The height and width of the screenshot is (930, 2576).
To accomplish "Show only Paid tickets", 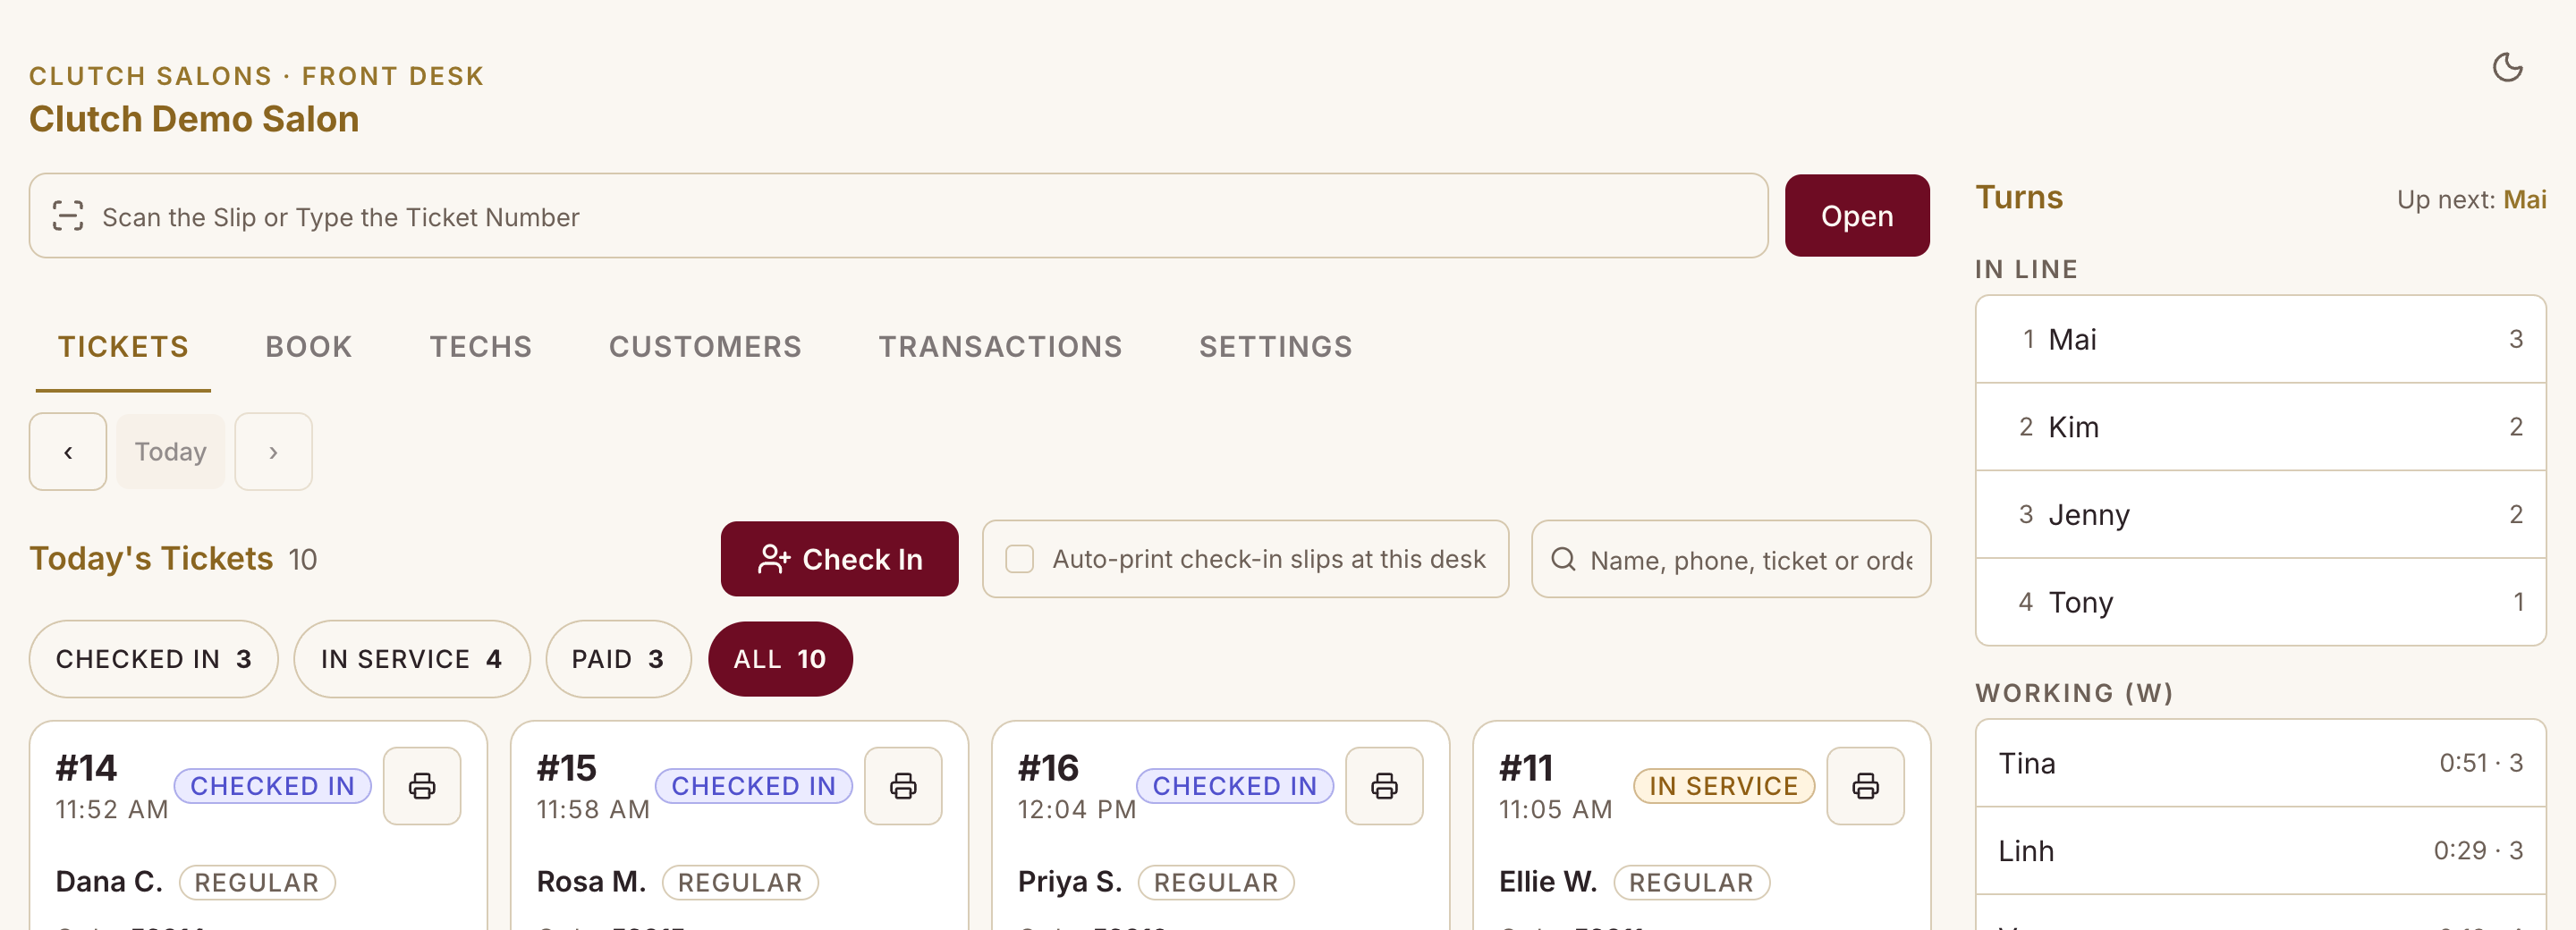I will click(x=618, y=659).
